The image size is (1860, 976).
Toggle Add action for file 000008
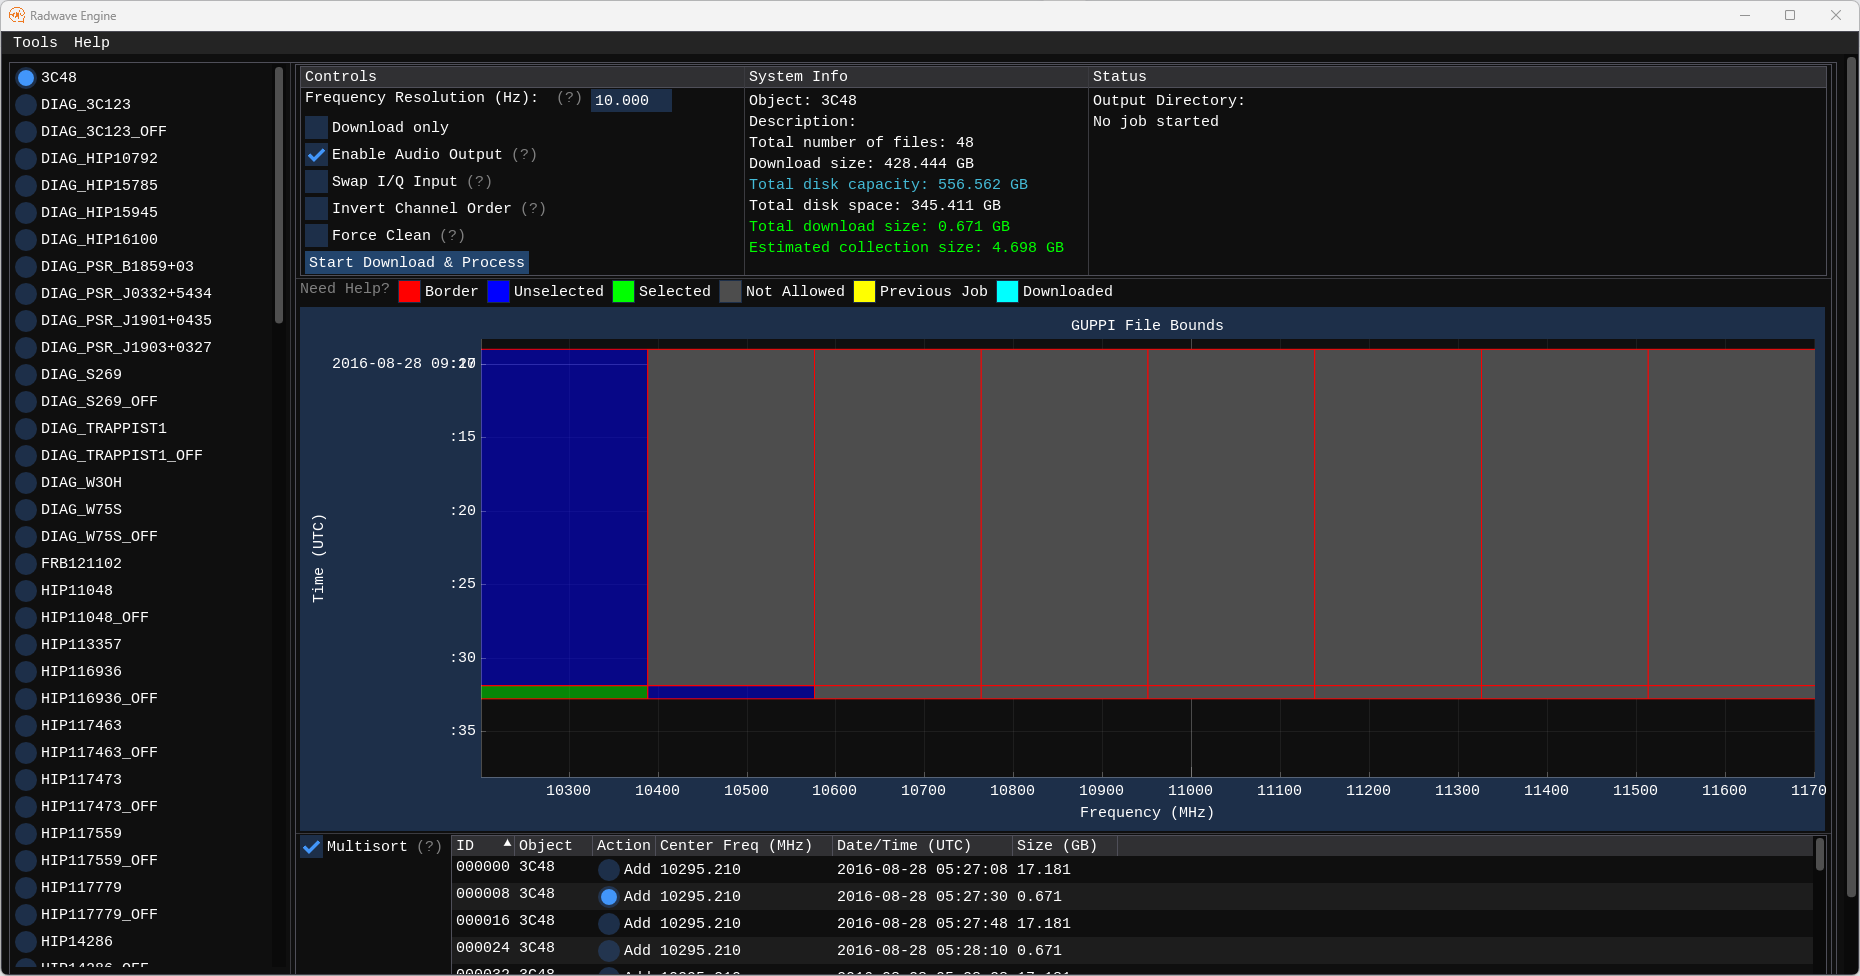click(x=608, y=897)
